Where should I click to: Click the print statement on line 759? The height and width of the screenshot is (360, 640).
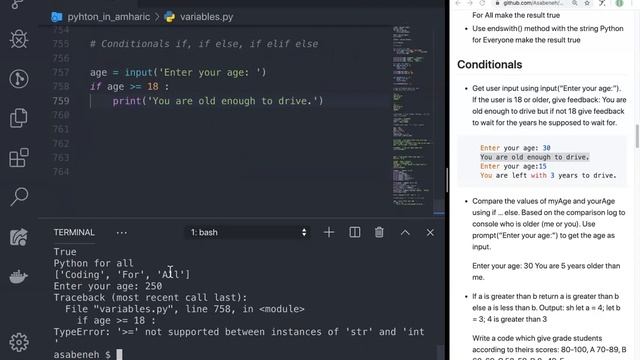(218, 101)
